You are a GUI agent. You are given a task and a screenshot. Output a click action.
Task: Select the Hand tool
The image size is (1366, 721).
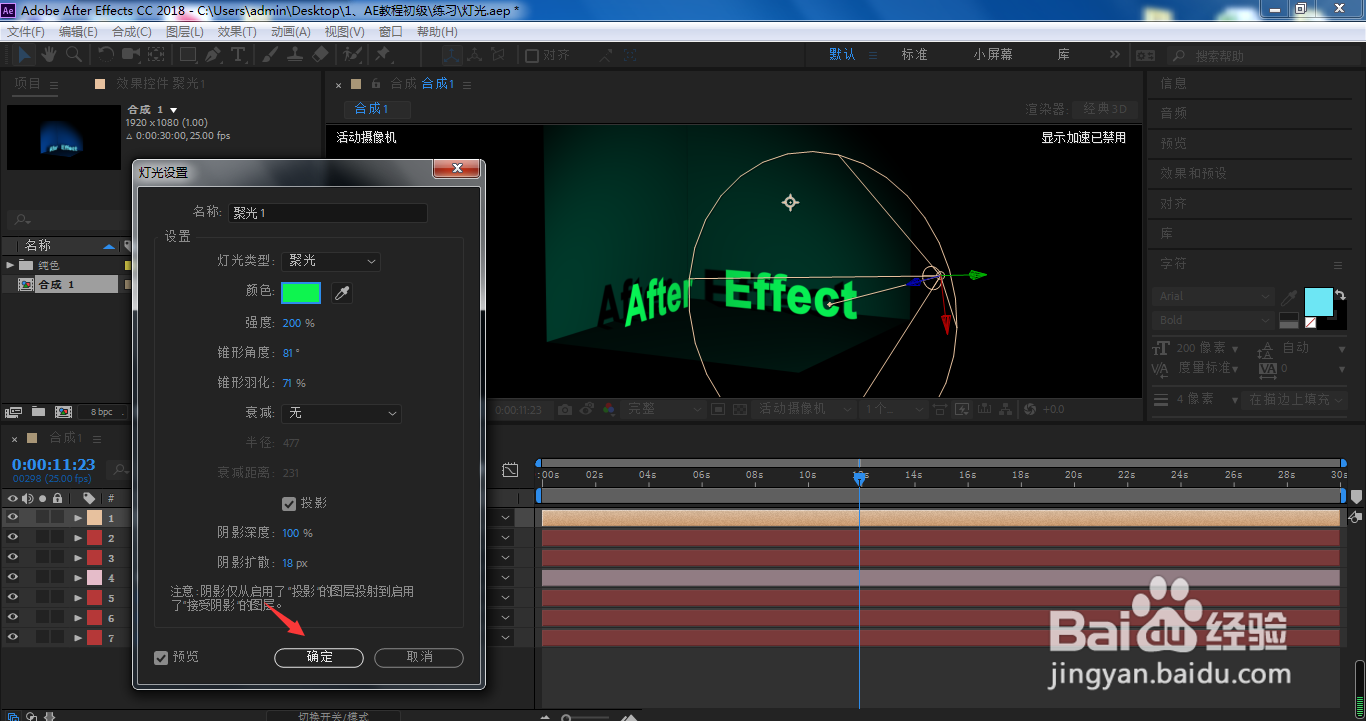click(49, 54)
